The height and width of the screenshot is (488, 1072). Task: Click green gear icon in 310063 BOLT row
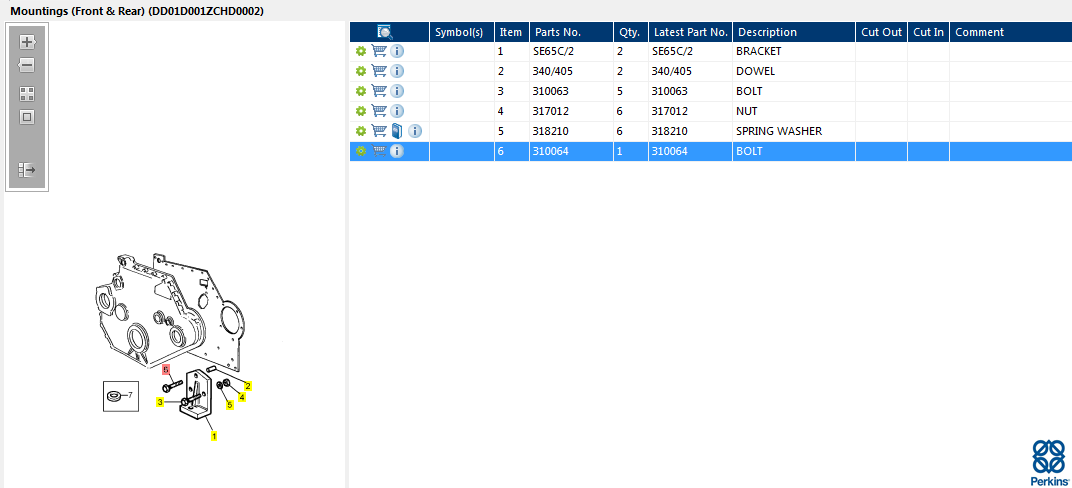[361, 91]
